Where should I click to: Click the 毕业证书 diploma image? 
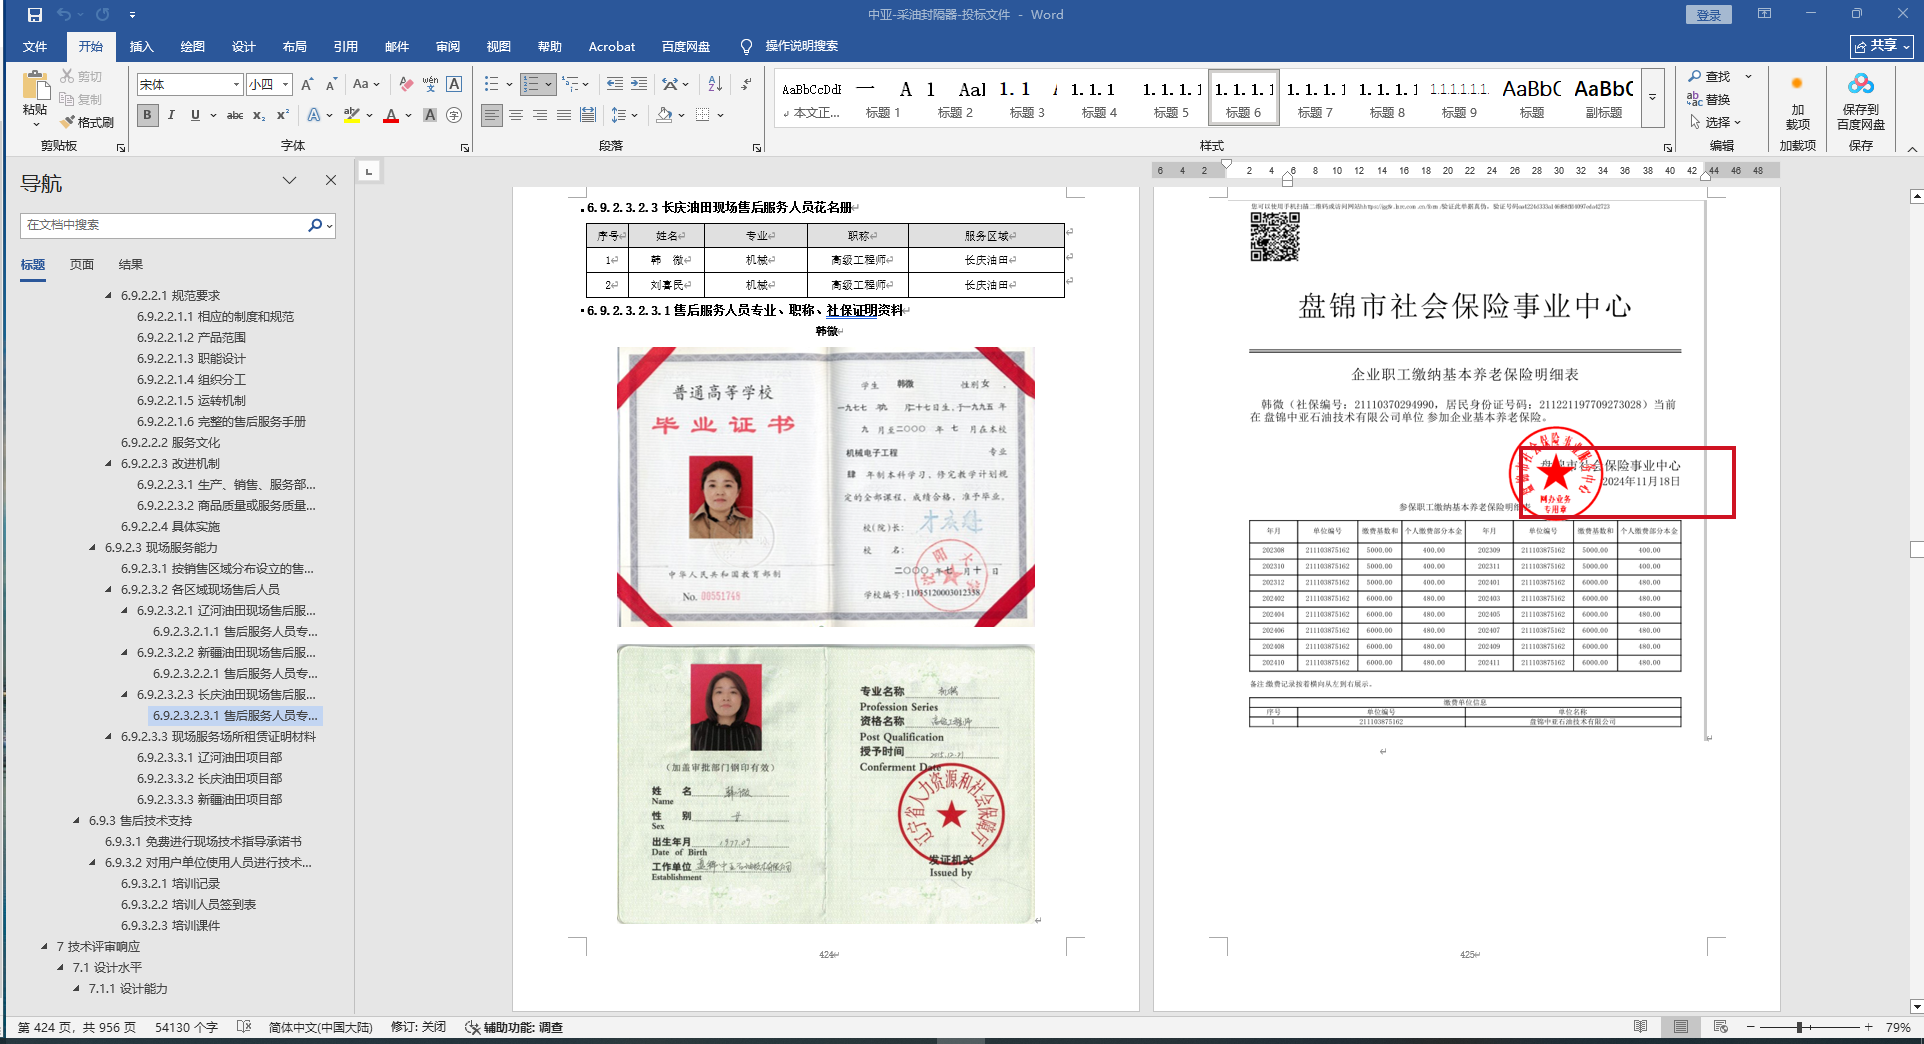[826, 487]
